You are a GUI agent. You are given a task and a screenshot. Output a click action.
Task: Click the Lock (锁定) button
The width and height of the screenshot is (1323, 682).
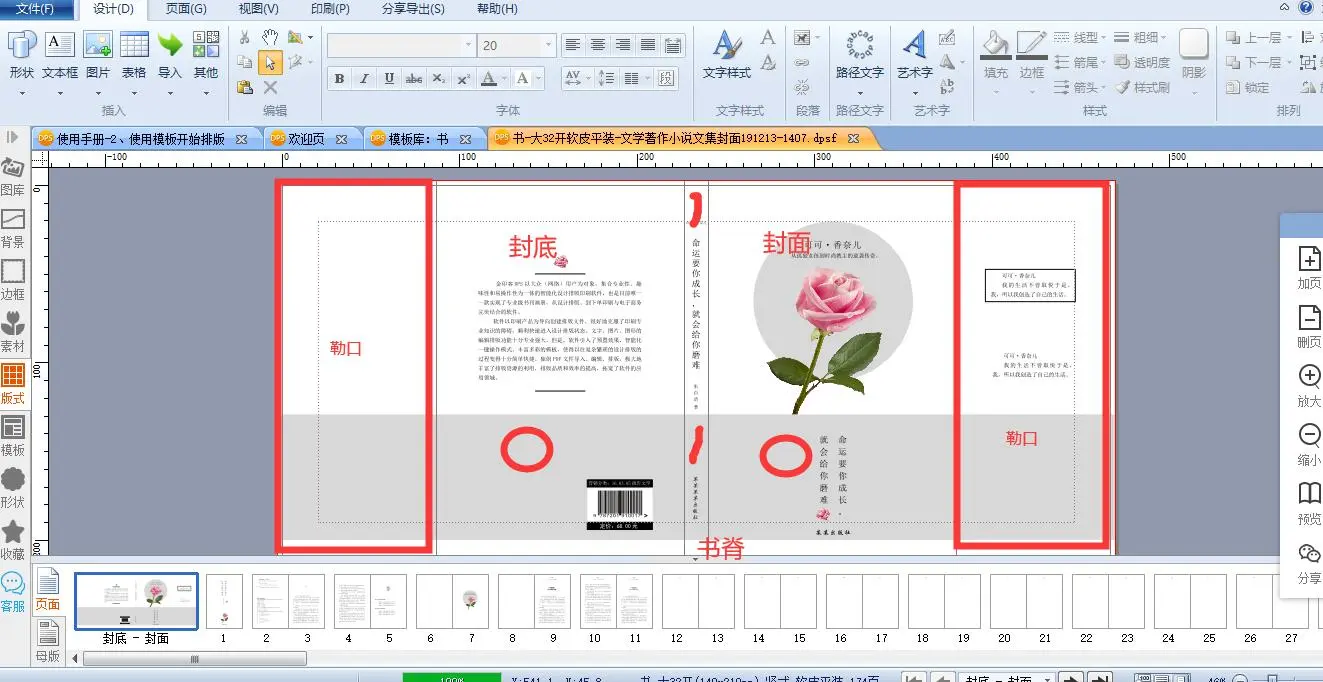coord(1248,88)
